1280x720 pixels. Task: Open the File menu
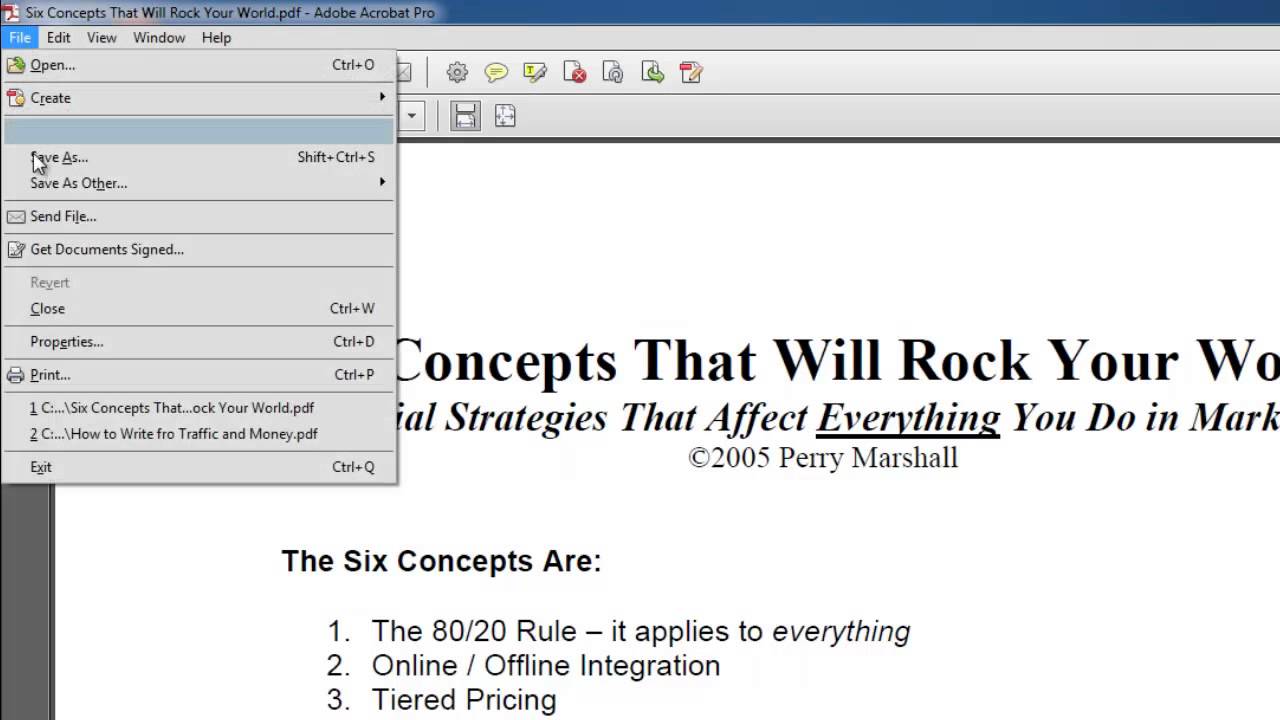(x=20, y=37)
